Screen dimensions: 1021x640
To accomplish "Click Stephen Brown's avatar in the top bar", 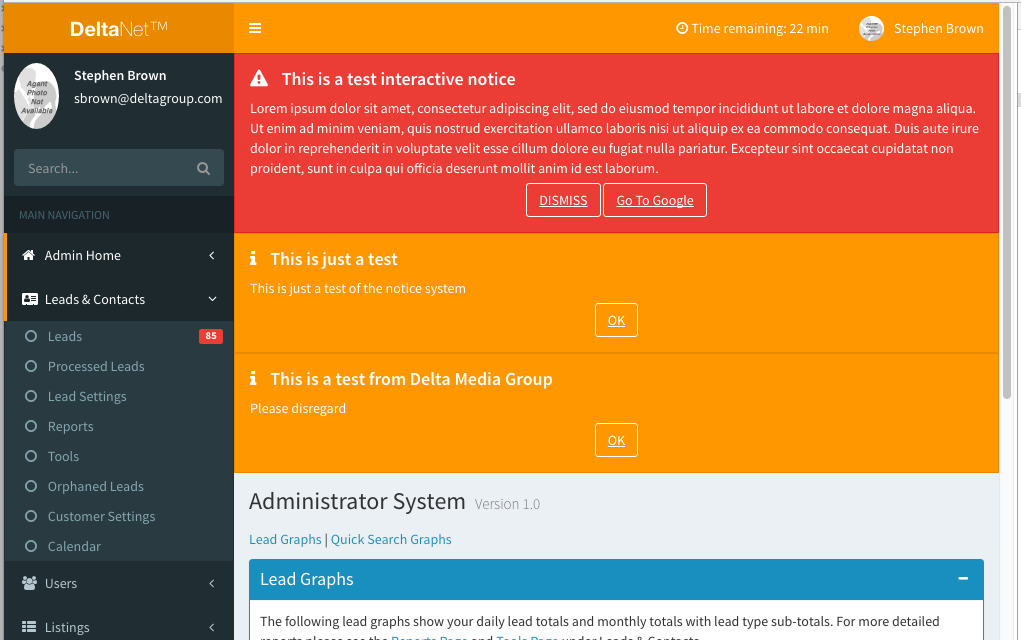I will 869,29.
